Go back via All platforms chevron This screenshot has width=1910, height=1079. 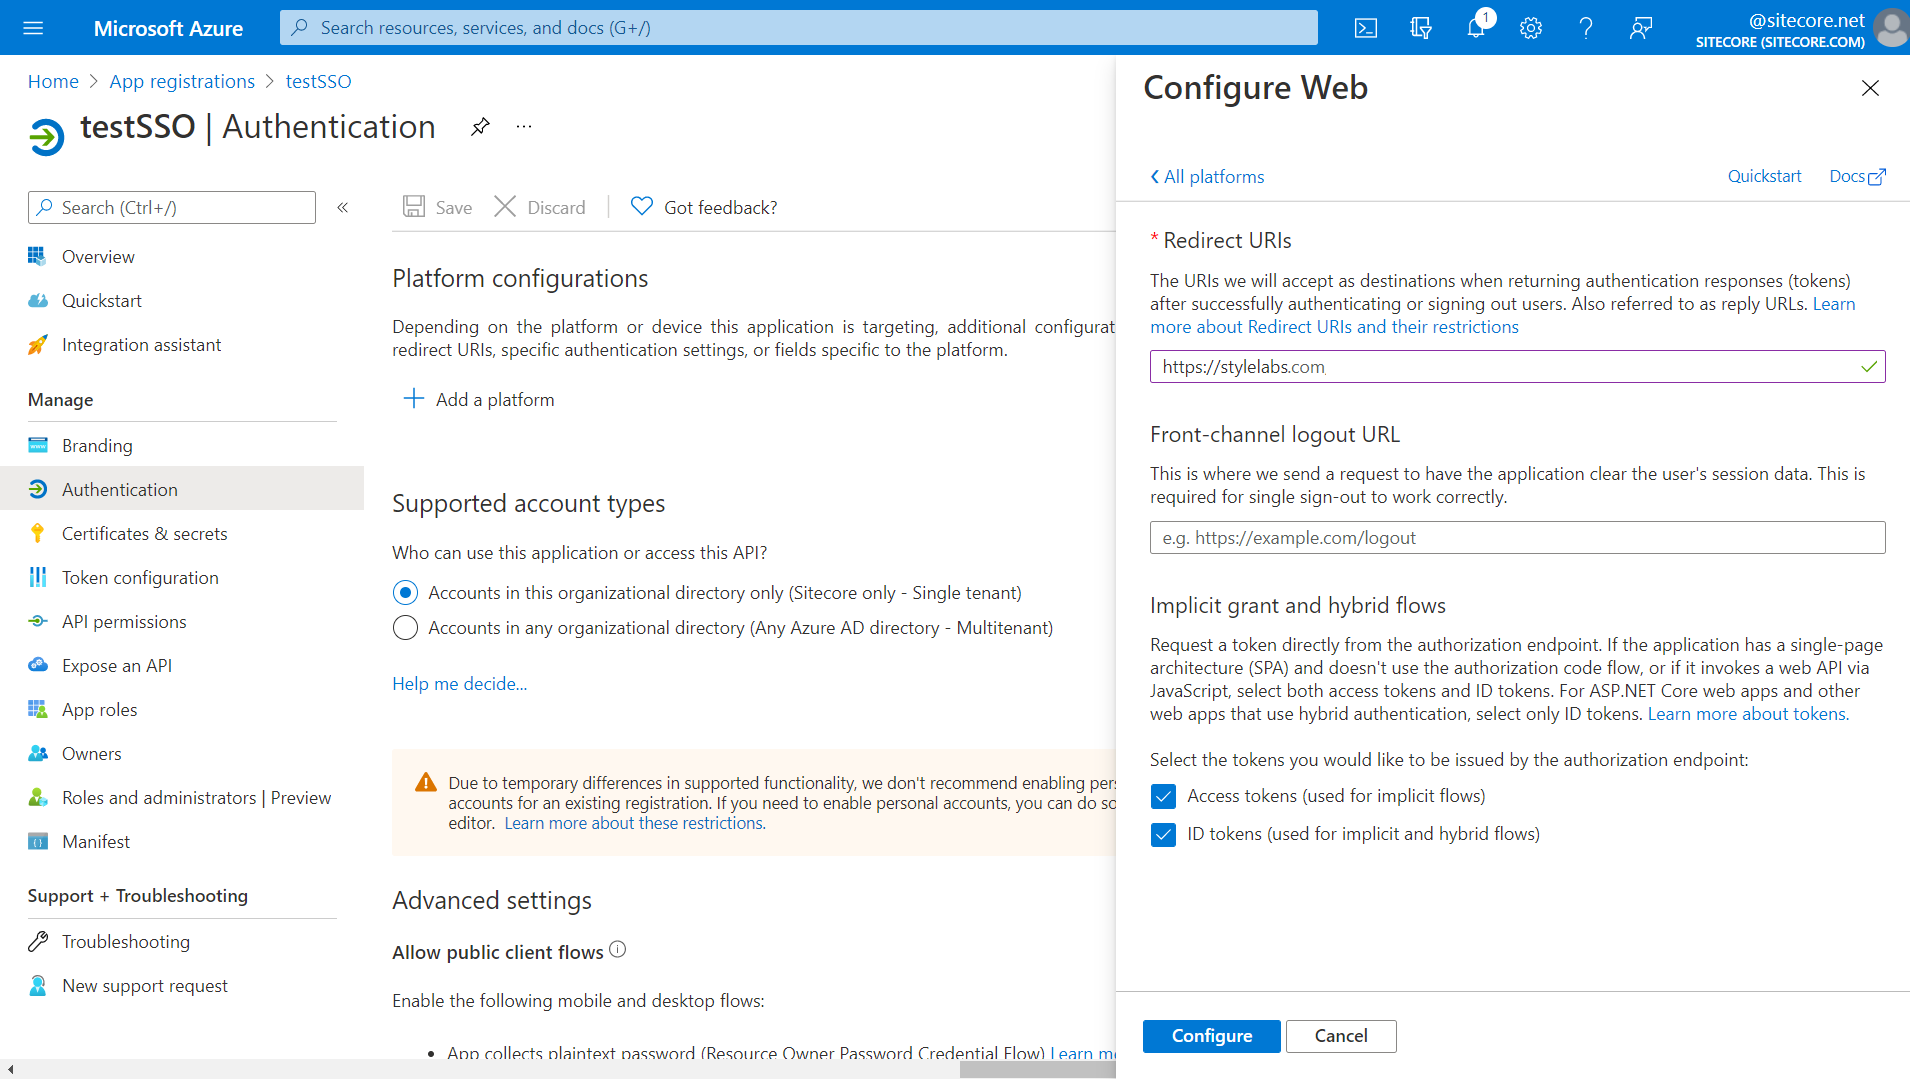(1206, 176)
